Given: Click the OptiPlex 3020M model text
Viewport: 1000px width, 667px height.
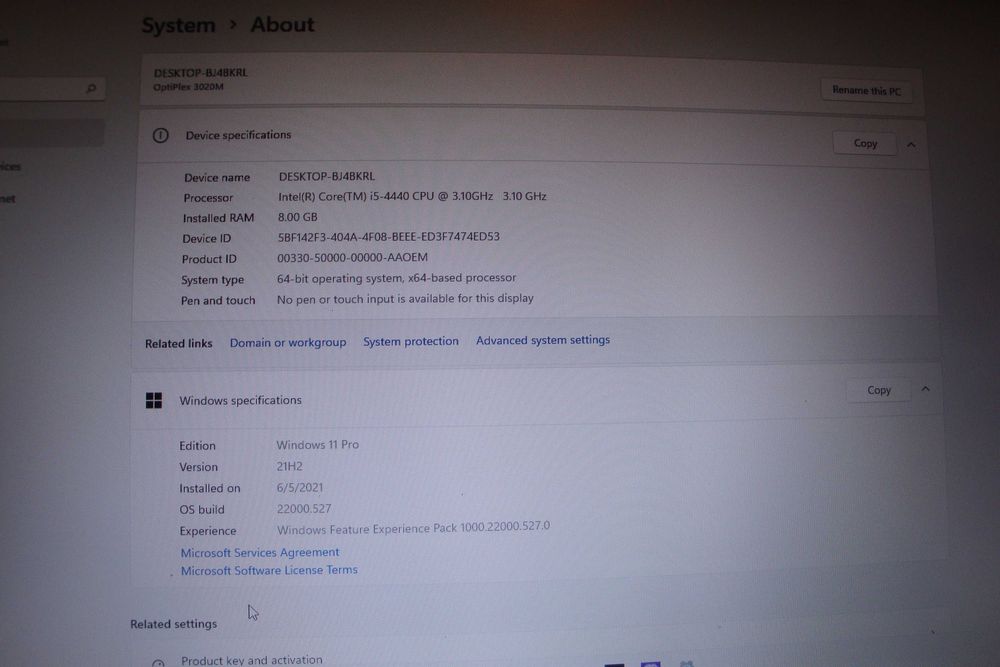Looking at the screenshot, I should tap(188, 87).
